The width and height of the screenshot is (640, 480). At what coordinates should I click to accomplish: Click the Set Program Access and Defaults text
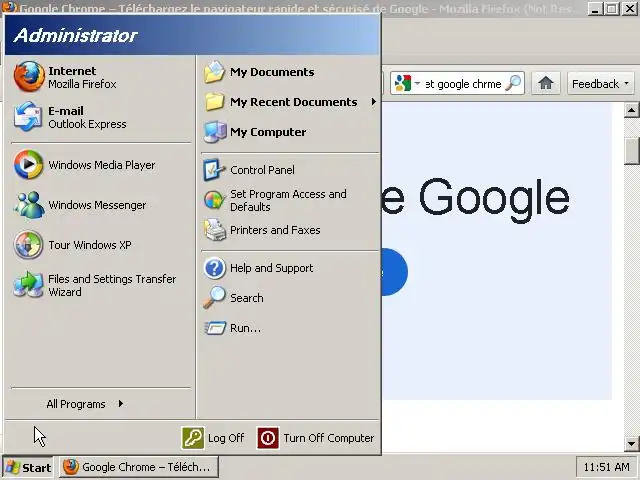[288, 200]
